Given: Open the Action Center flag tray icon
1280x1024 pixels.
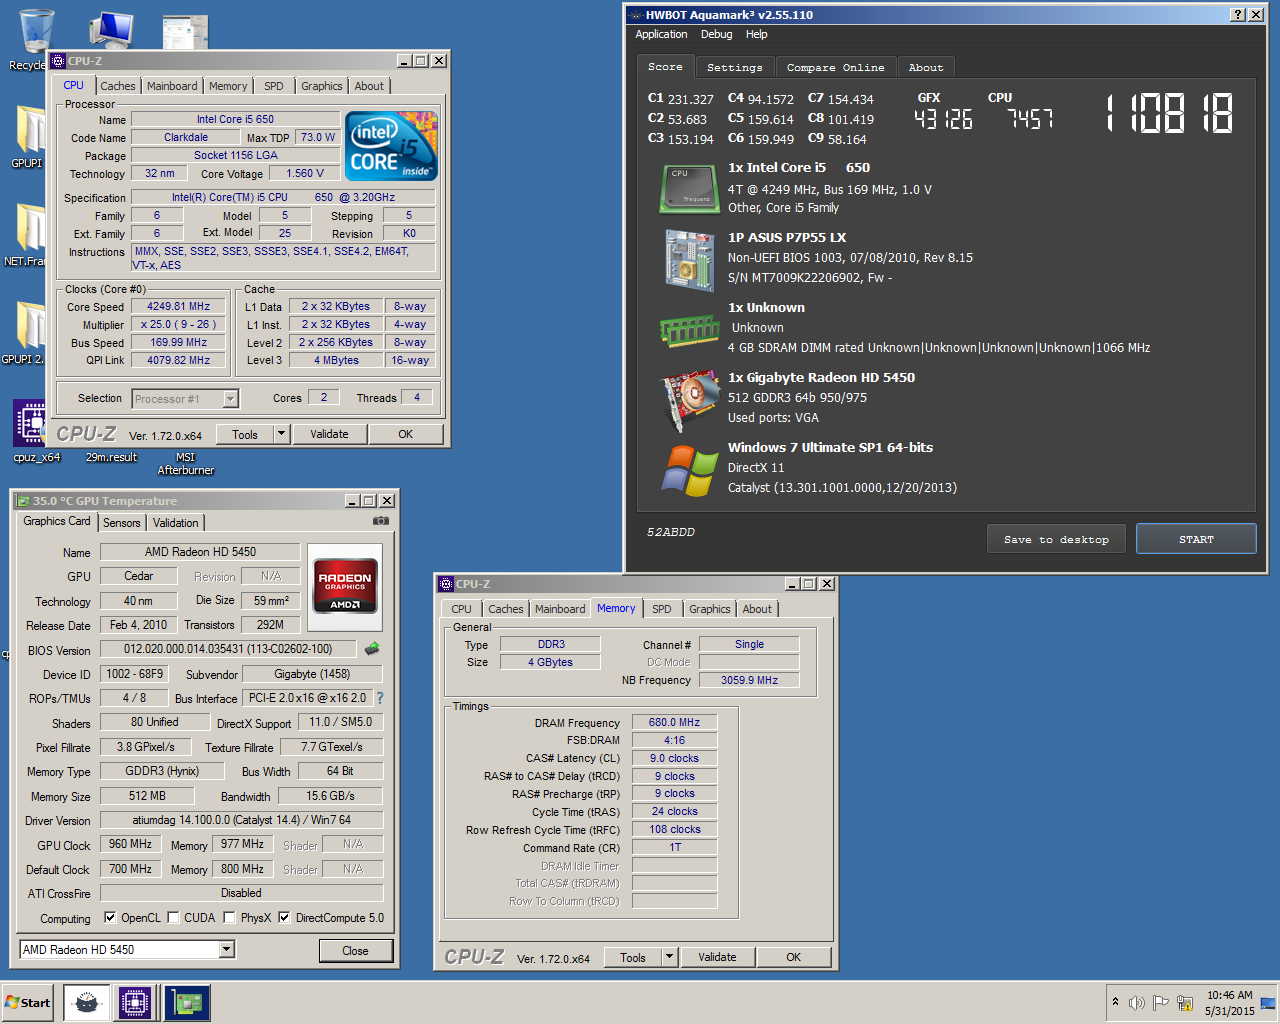Looking at the screenshot, I should [1160, 1002].
